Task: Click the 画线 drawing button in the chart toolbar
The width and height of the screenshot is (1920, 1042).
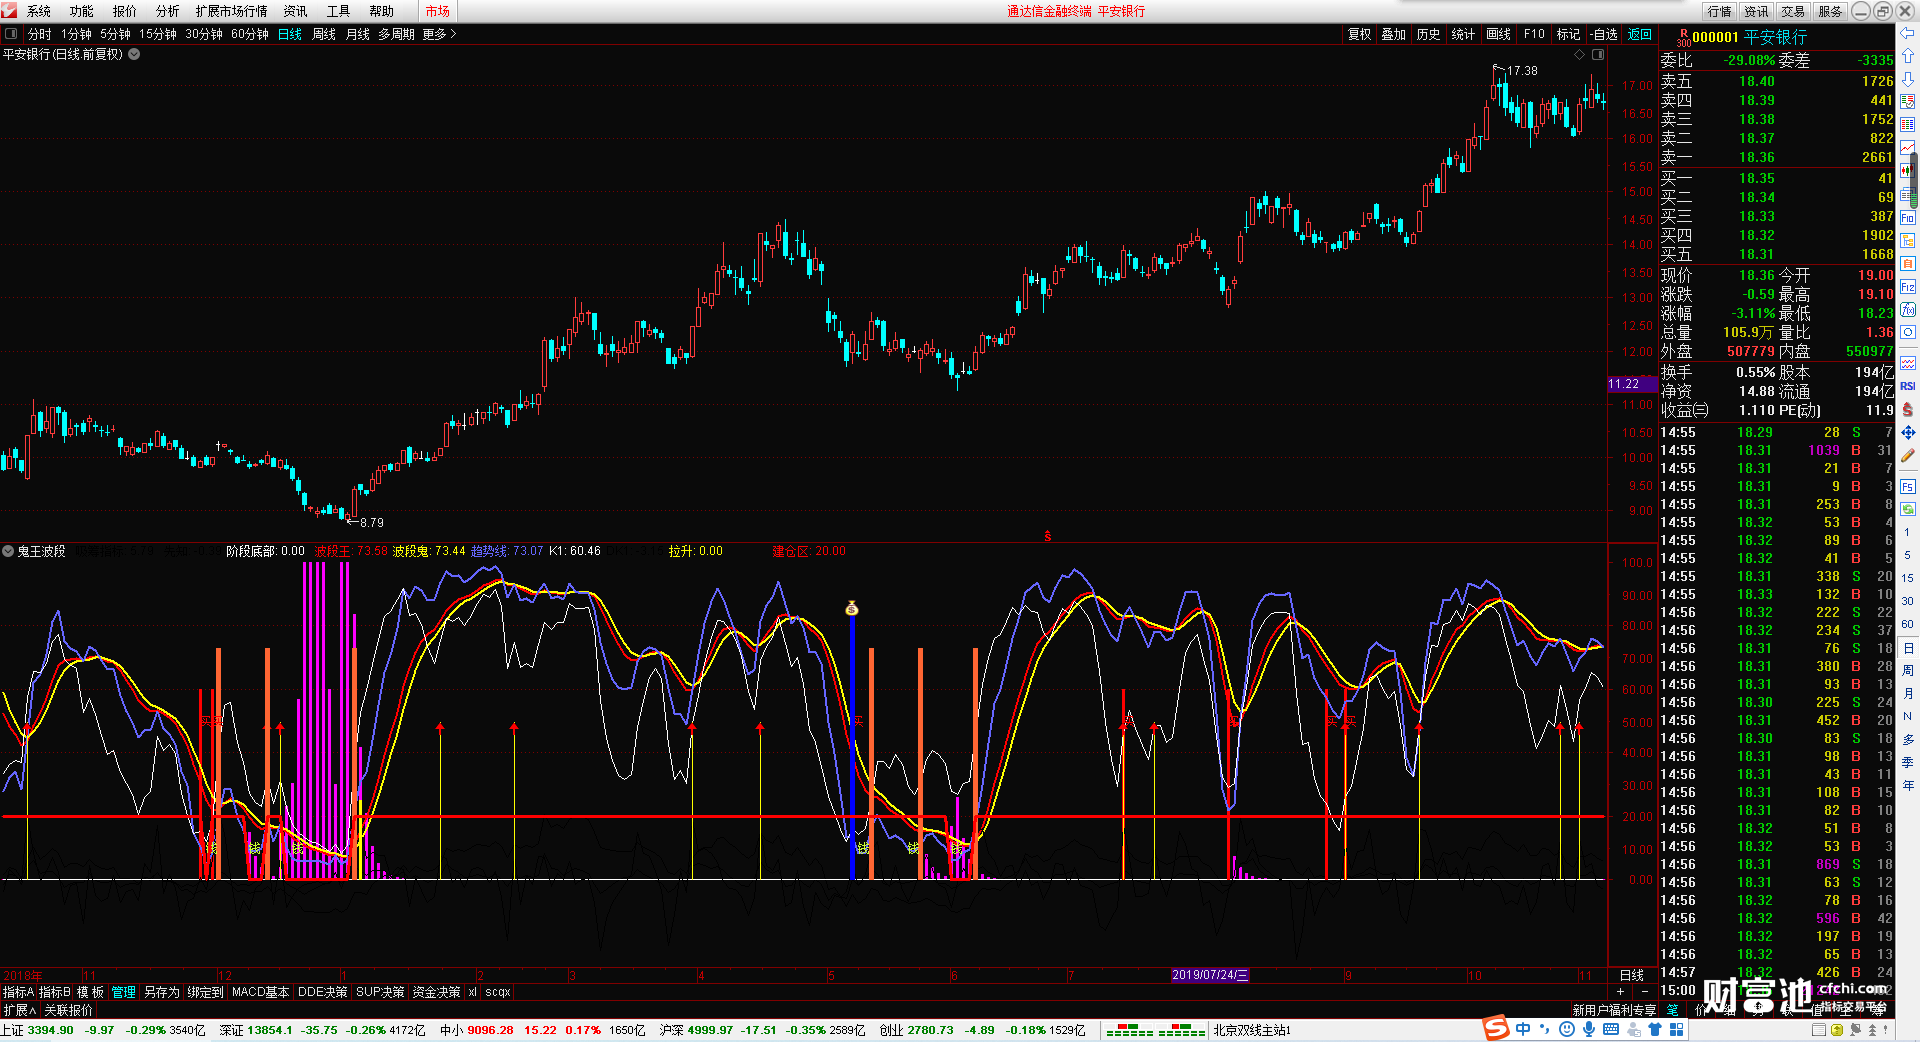Action: pos(1499,34)
